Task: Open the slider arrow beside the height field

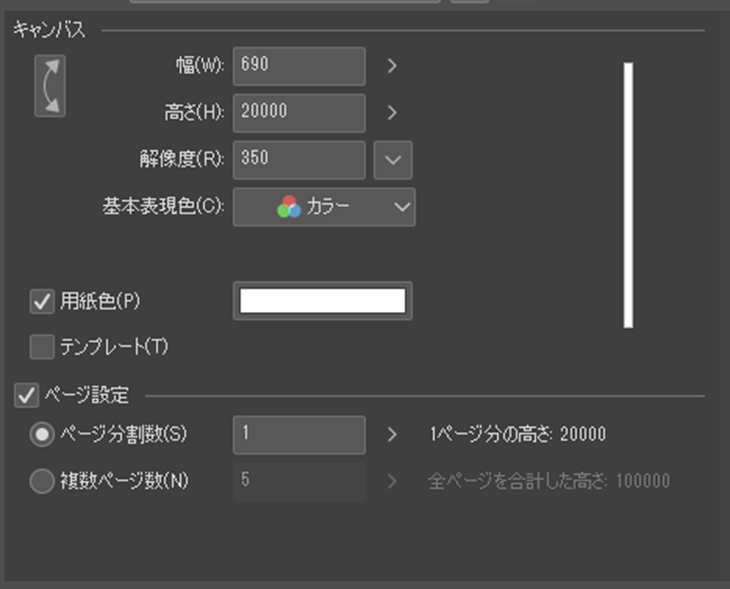Action: tap(392, 112)
